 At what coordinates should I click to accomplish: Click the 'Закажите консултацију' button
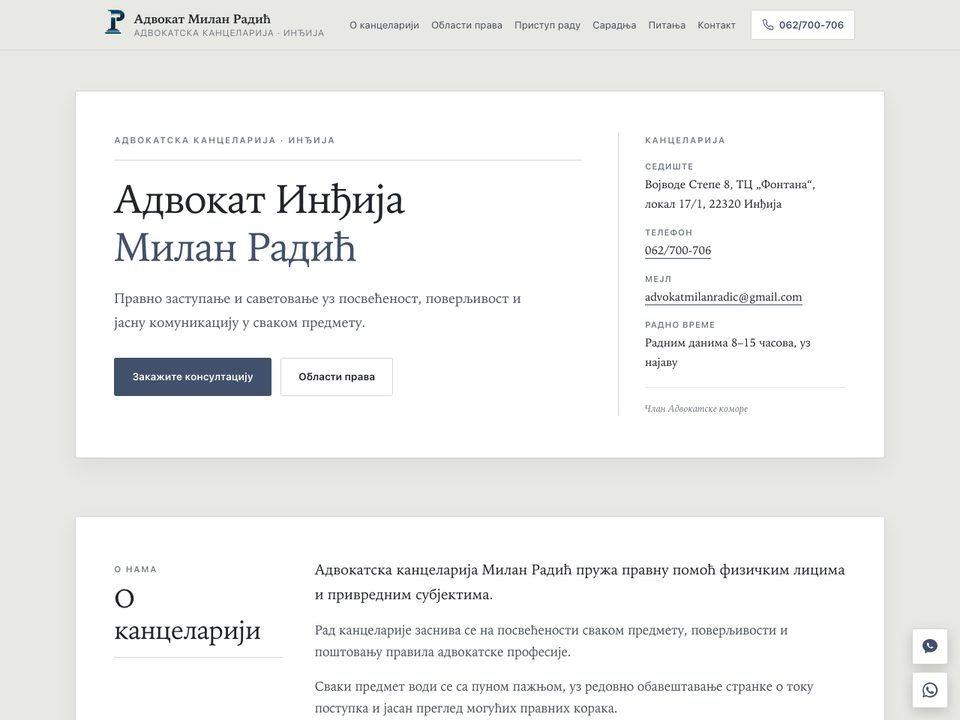tap(192, 377)
